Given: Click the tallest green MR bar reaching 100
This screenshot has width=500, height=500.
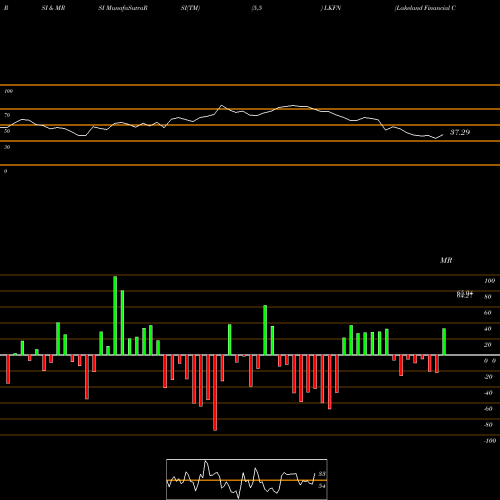Looking at the screenshot, I should 115,316.
